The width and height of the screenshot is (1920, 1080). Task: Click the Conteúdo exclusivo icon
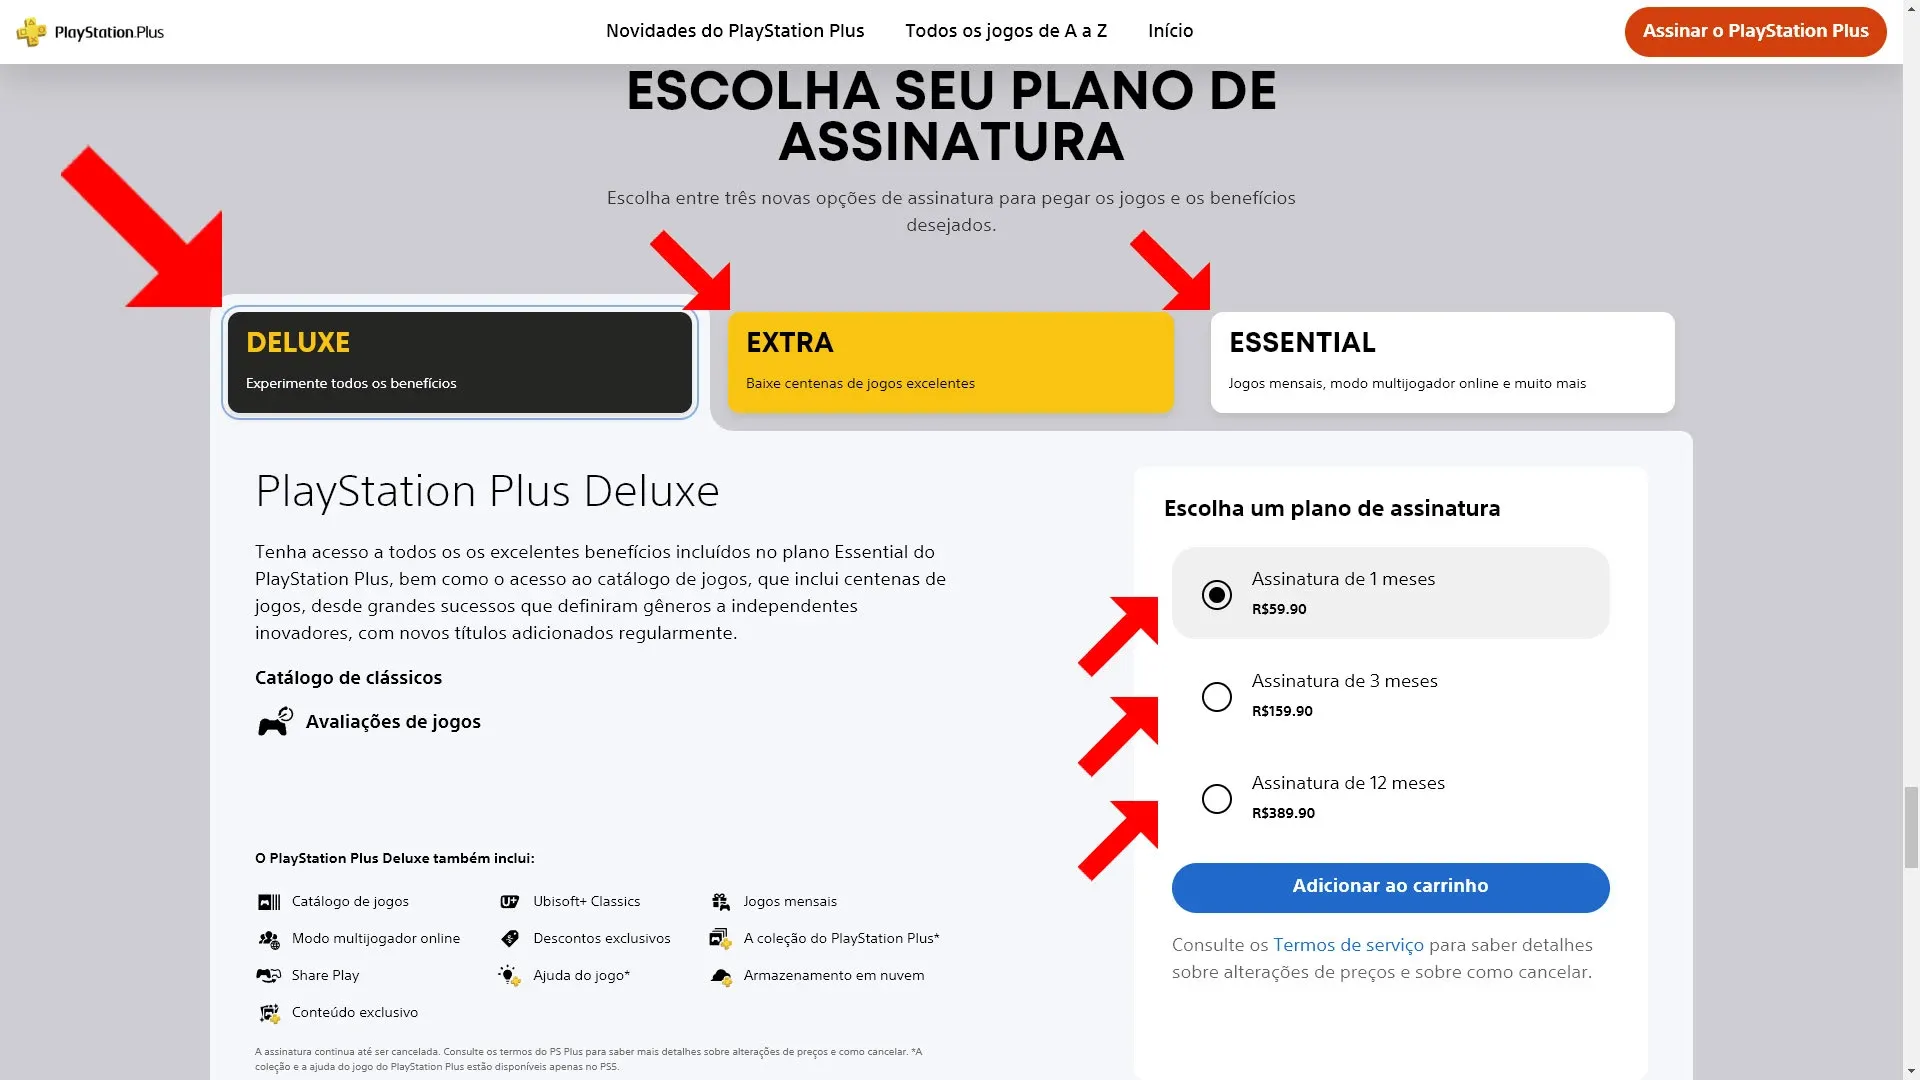pos(269,1011)
